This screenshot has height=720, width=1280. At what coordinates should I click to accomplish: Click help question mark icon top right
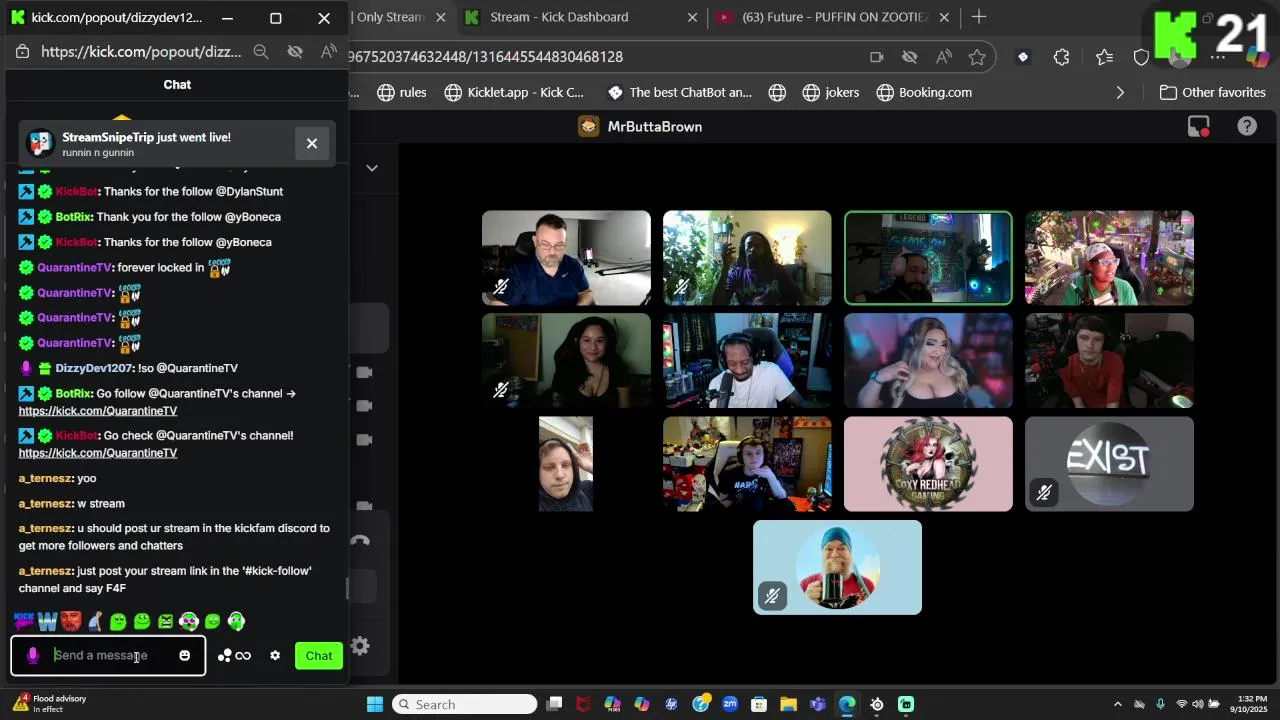pos(1247,126)
